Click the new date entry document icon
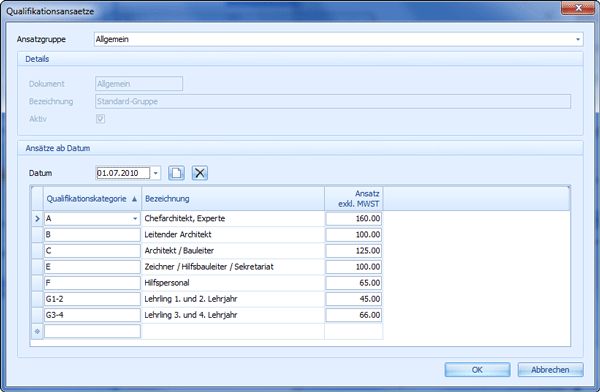 pyautogui.click(x=176, y=173)
